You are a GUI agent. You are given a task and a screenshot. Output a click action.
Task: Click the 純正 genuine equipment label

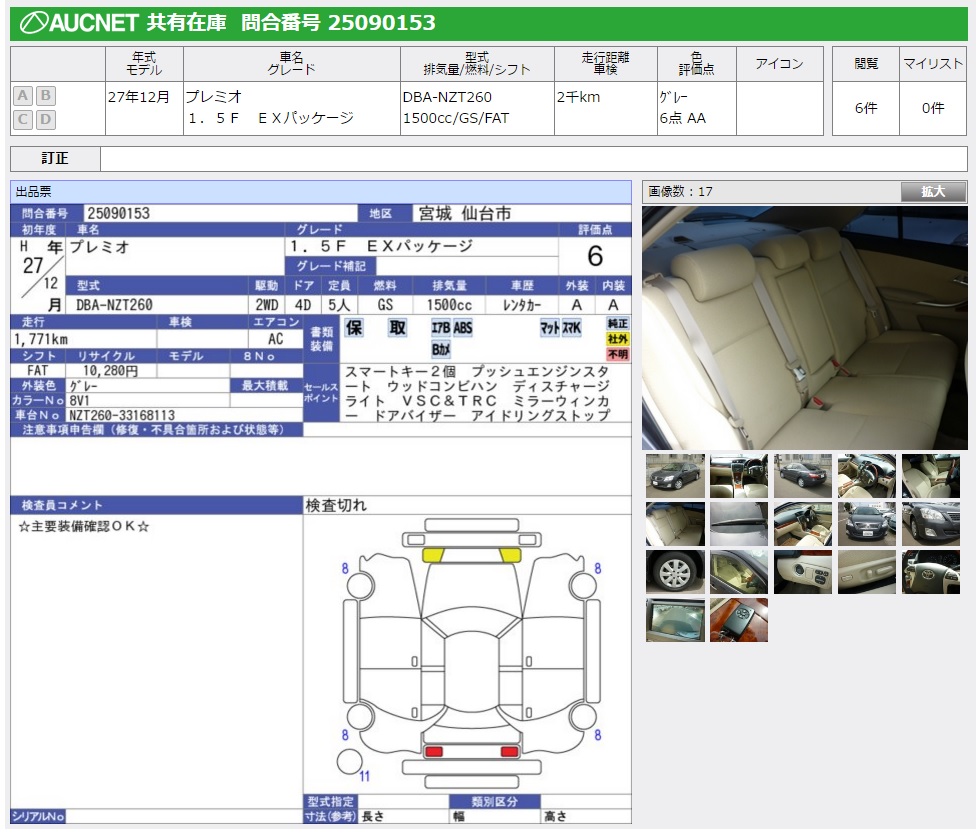pos(618,324)
